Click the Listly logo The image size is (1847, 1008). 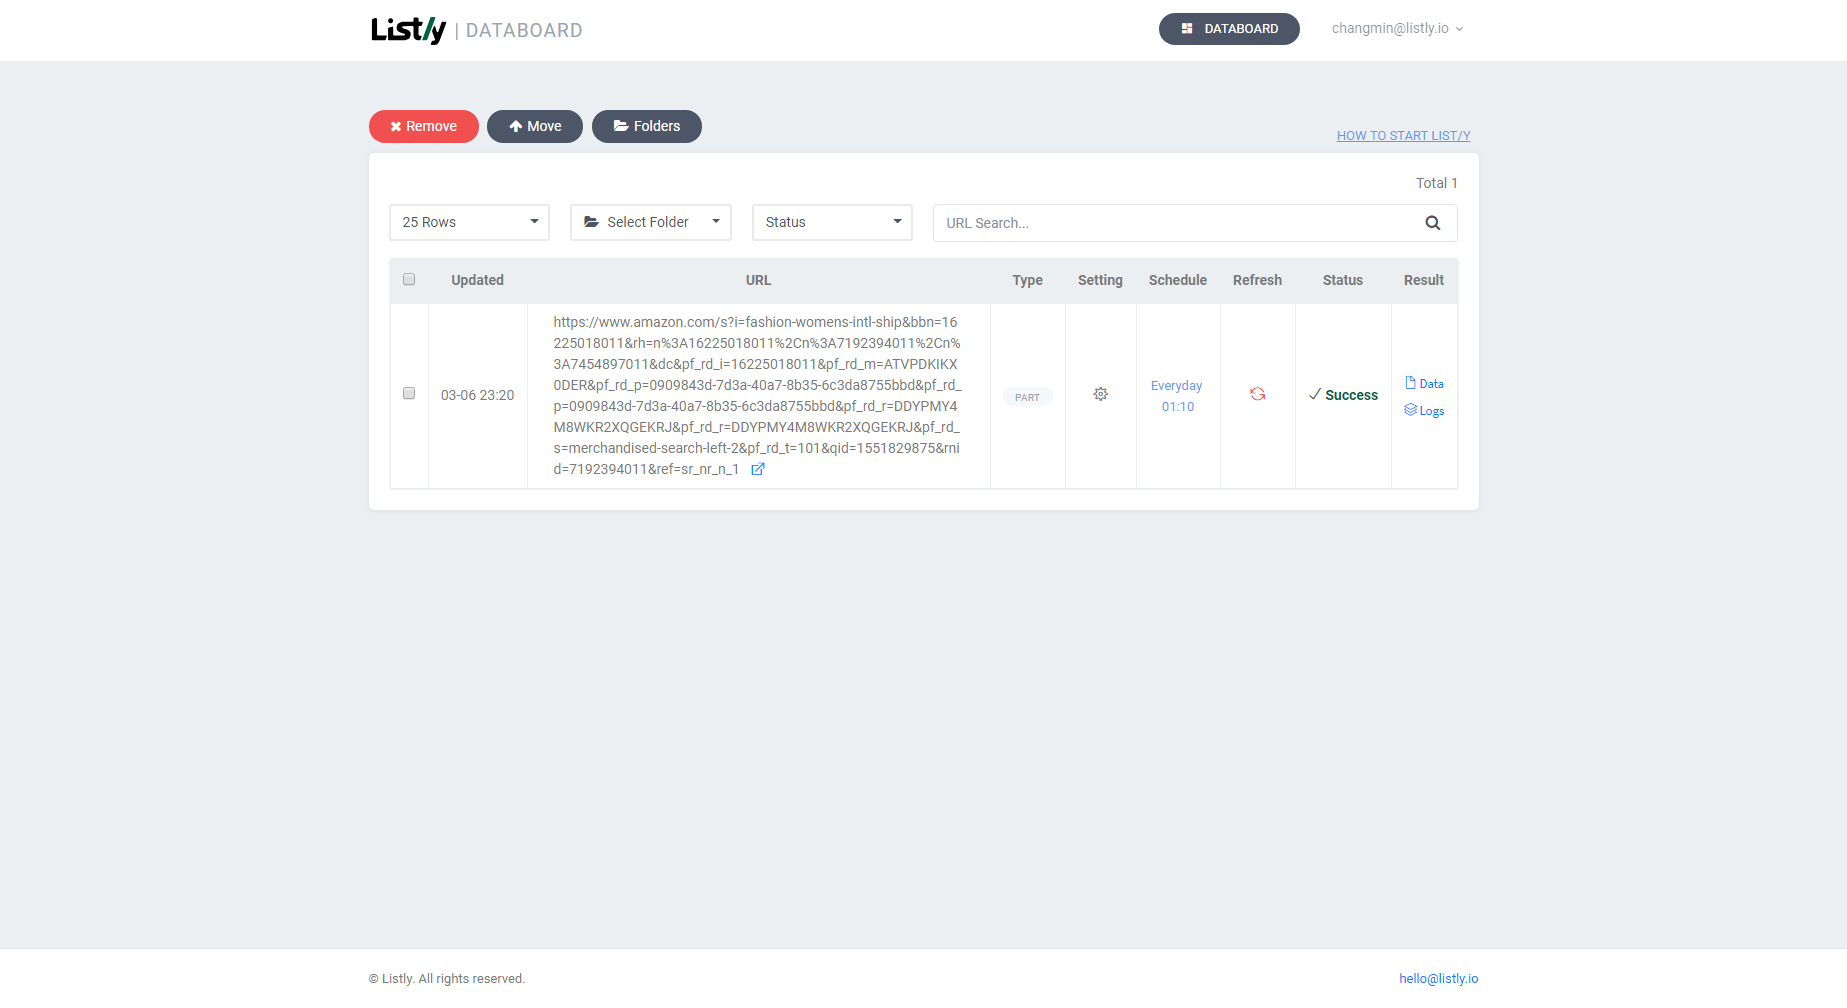(408, 30)
